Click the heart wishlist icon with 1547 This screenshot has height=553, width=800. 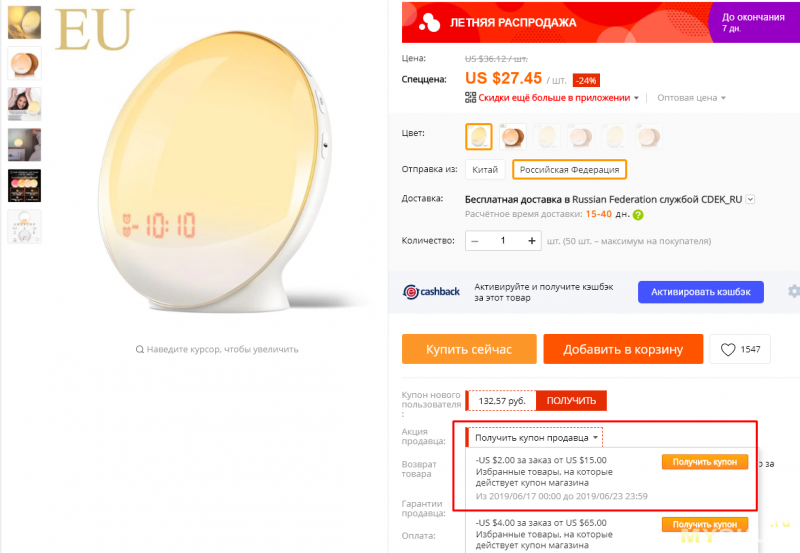(728, 349)
